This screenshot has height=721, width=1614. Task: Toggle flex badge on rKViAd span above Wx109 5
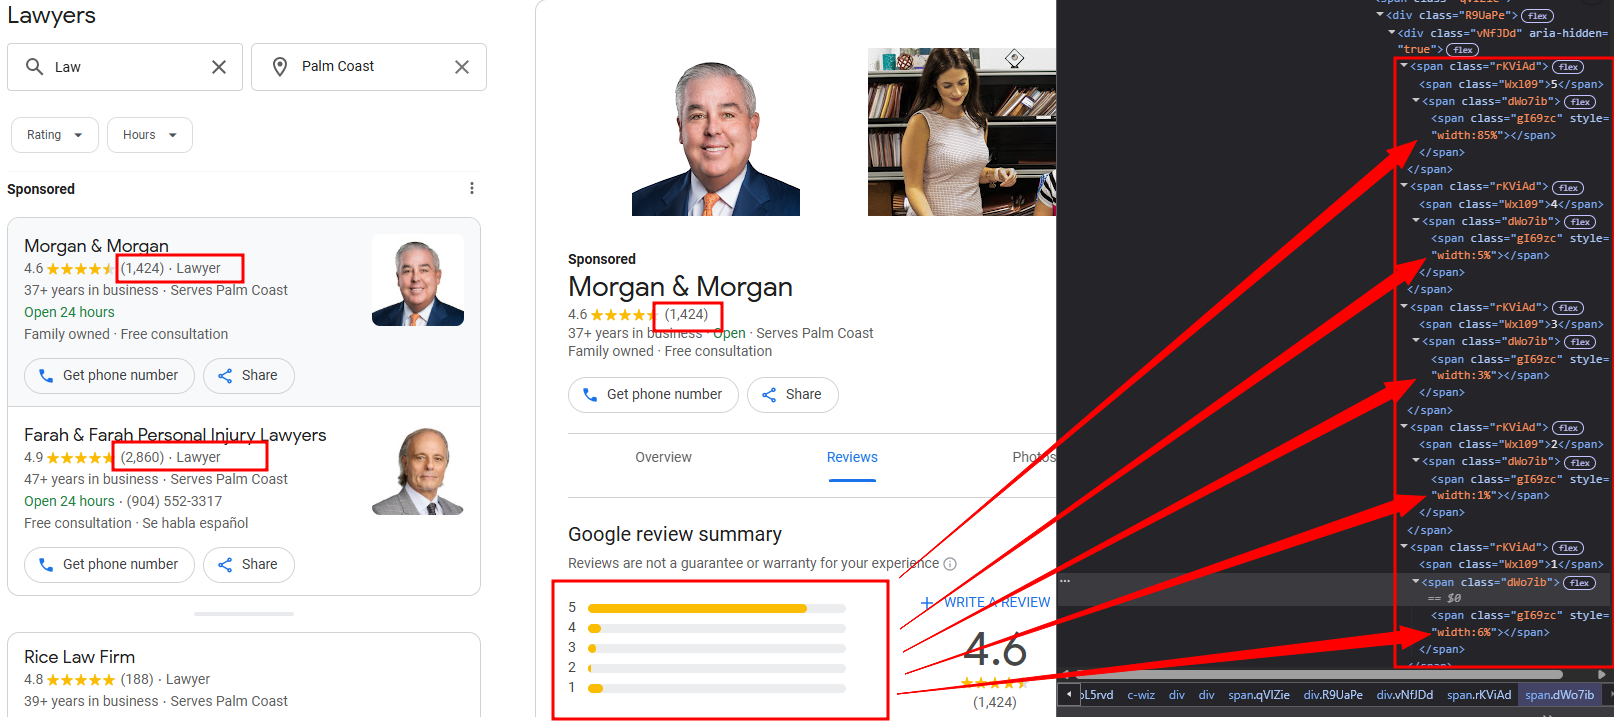tap(1568, 67)
